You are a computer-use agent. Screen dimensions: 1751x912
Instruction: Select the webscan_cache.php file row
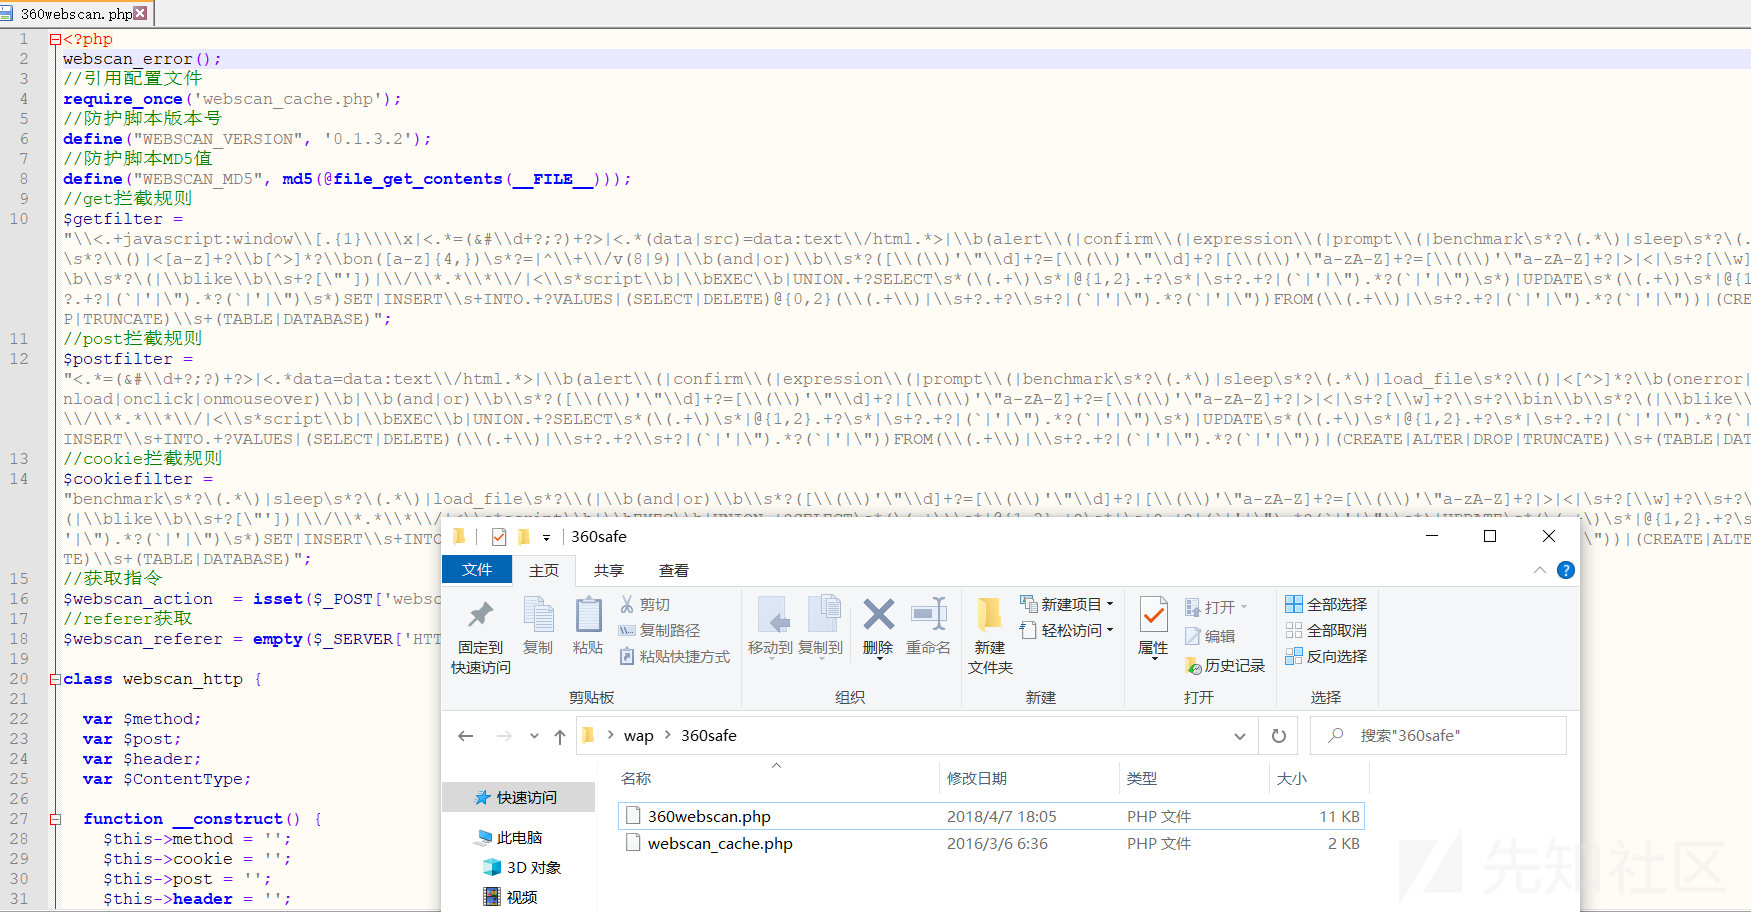click(991, 843)
